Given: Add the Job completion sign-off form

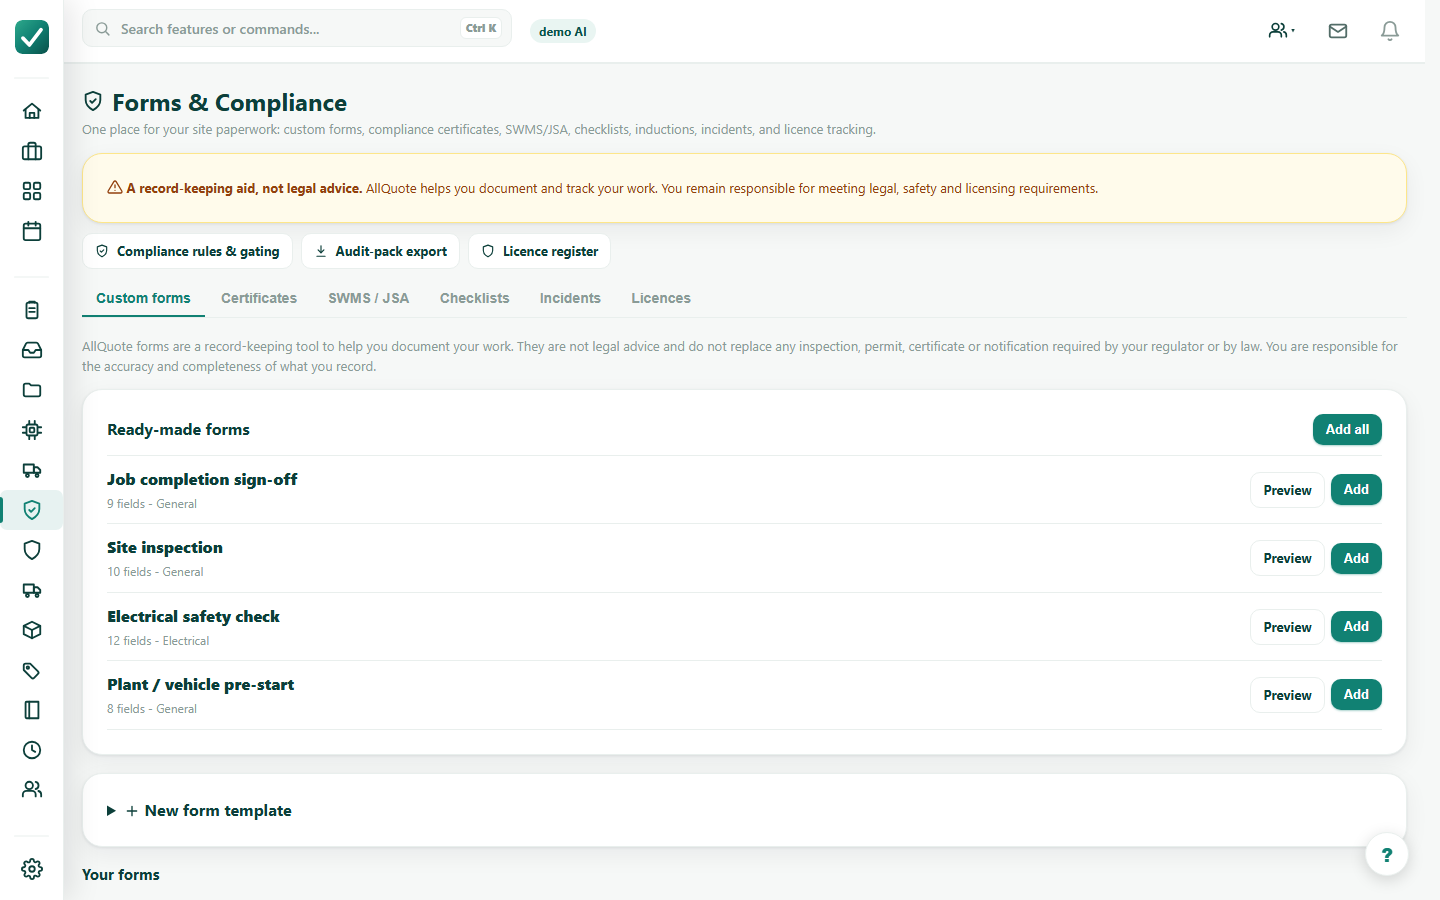Looking at the screenshot, I should point(1356,489).
